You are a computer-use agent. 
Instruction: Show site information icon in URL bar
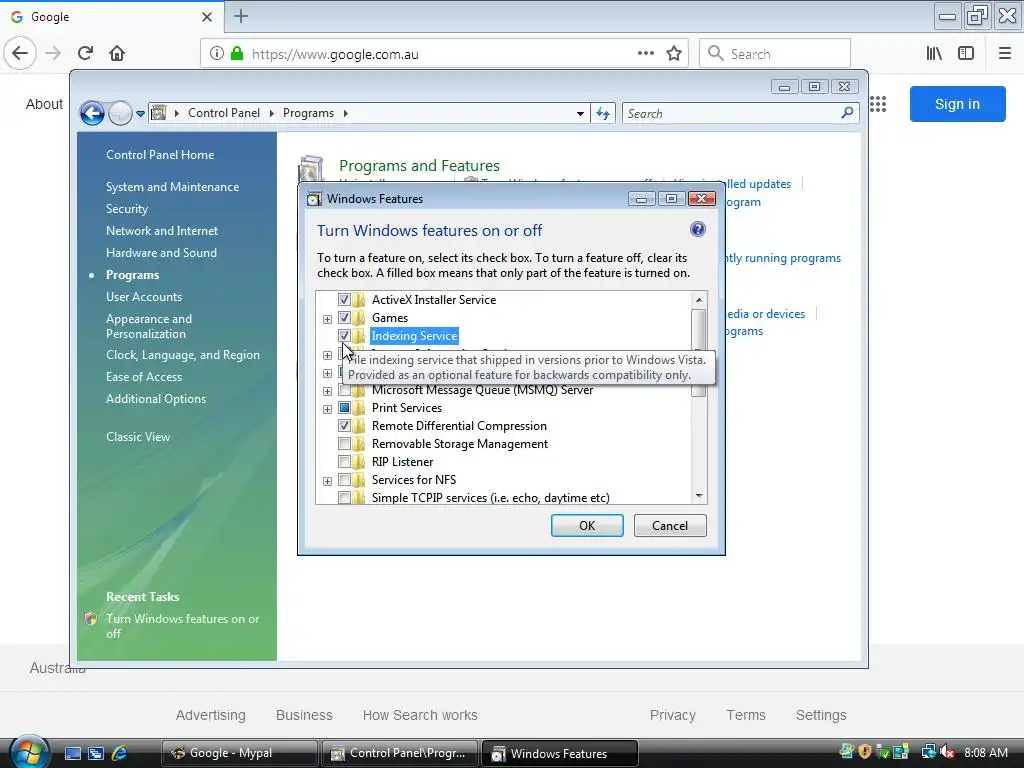[217, 54]
